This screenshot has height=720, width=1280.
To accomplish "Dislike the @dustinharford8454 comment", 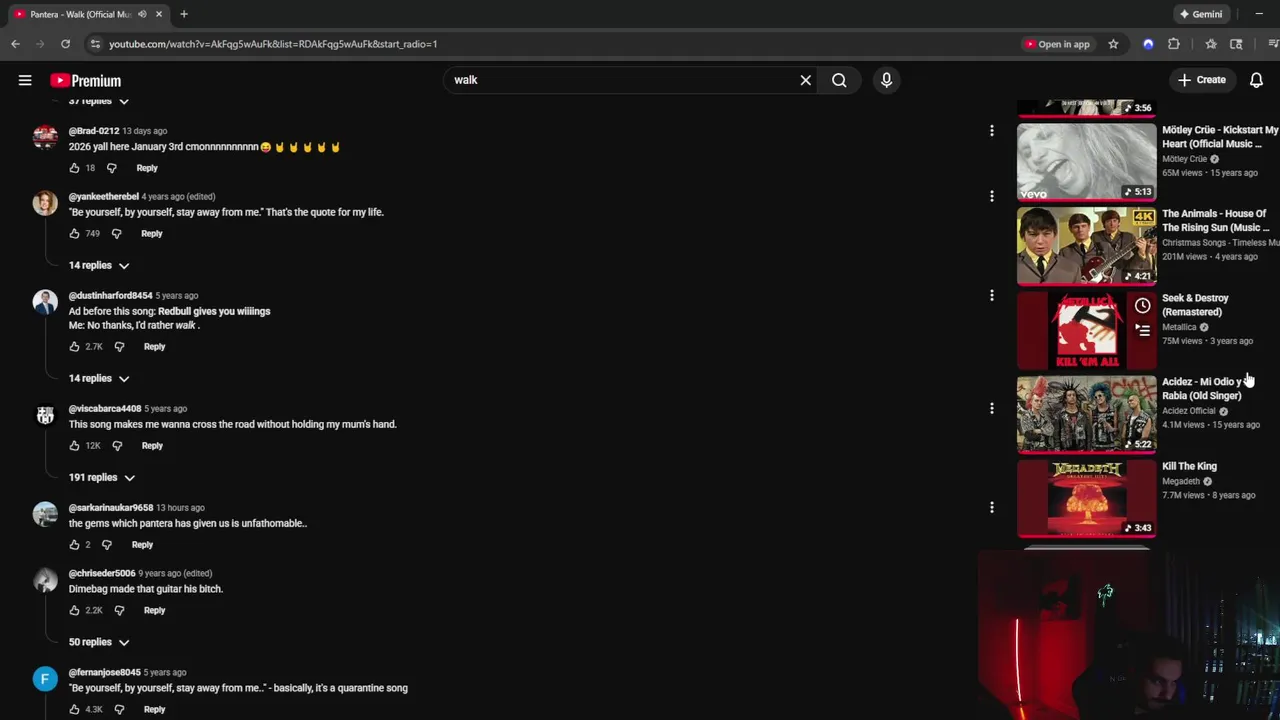I will point(119,346).
